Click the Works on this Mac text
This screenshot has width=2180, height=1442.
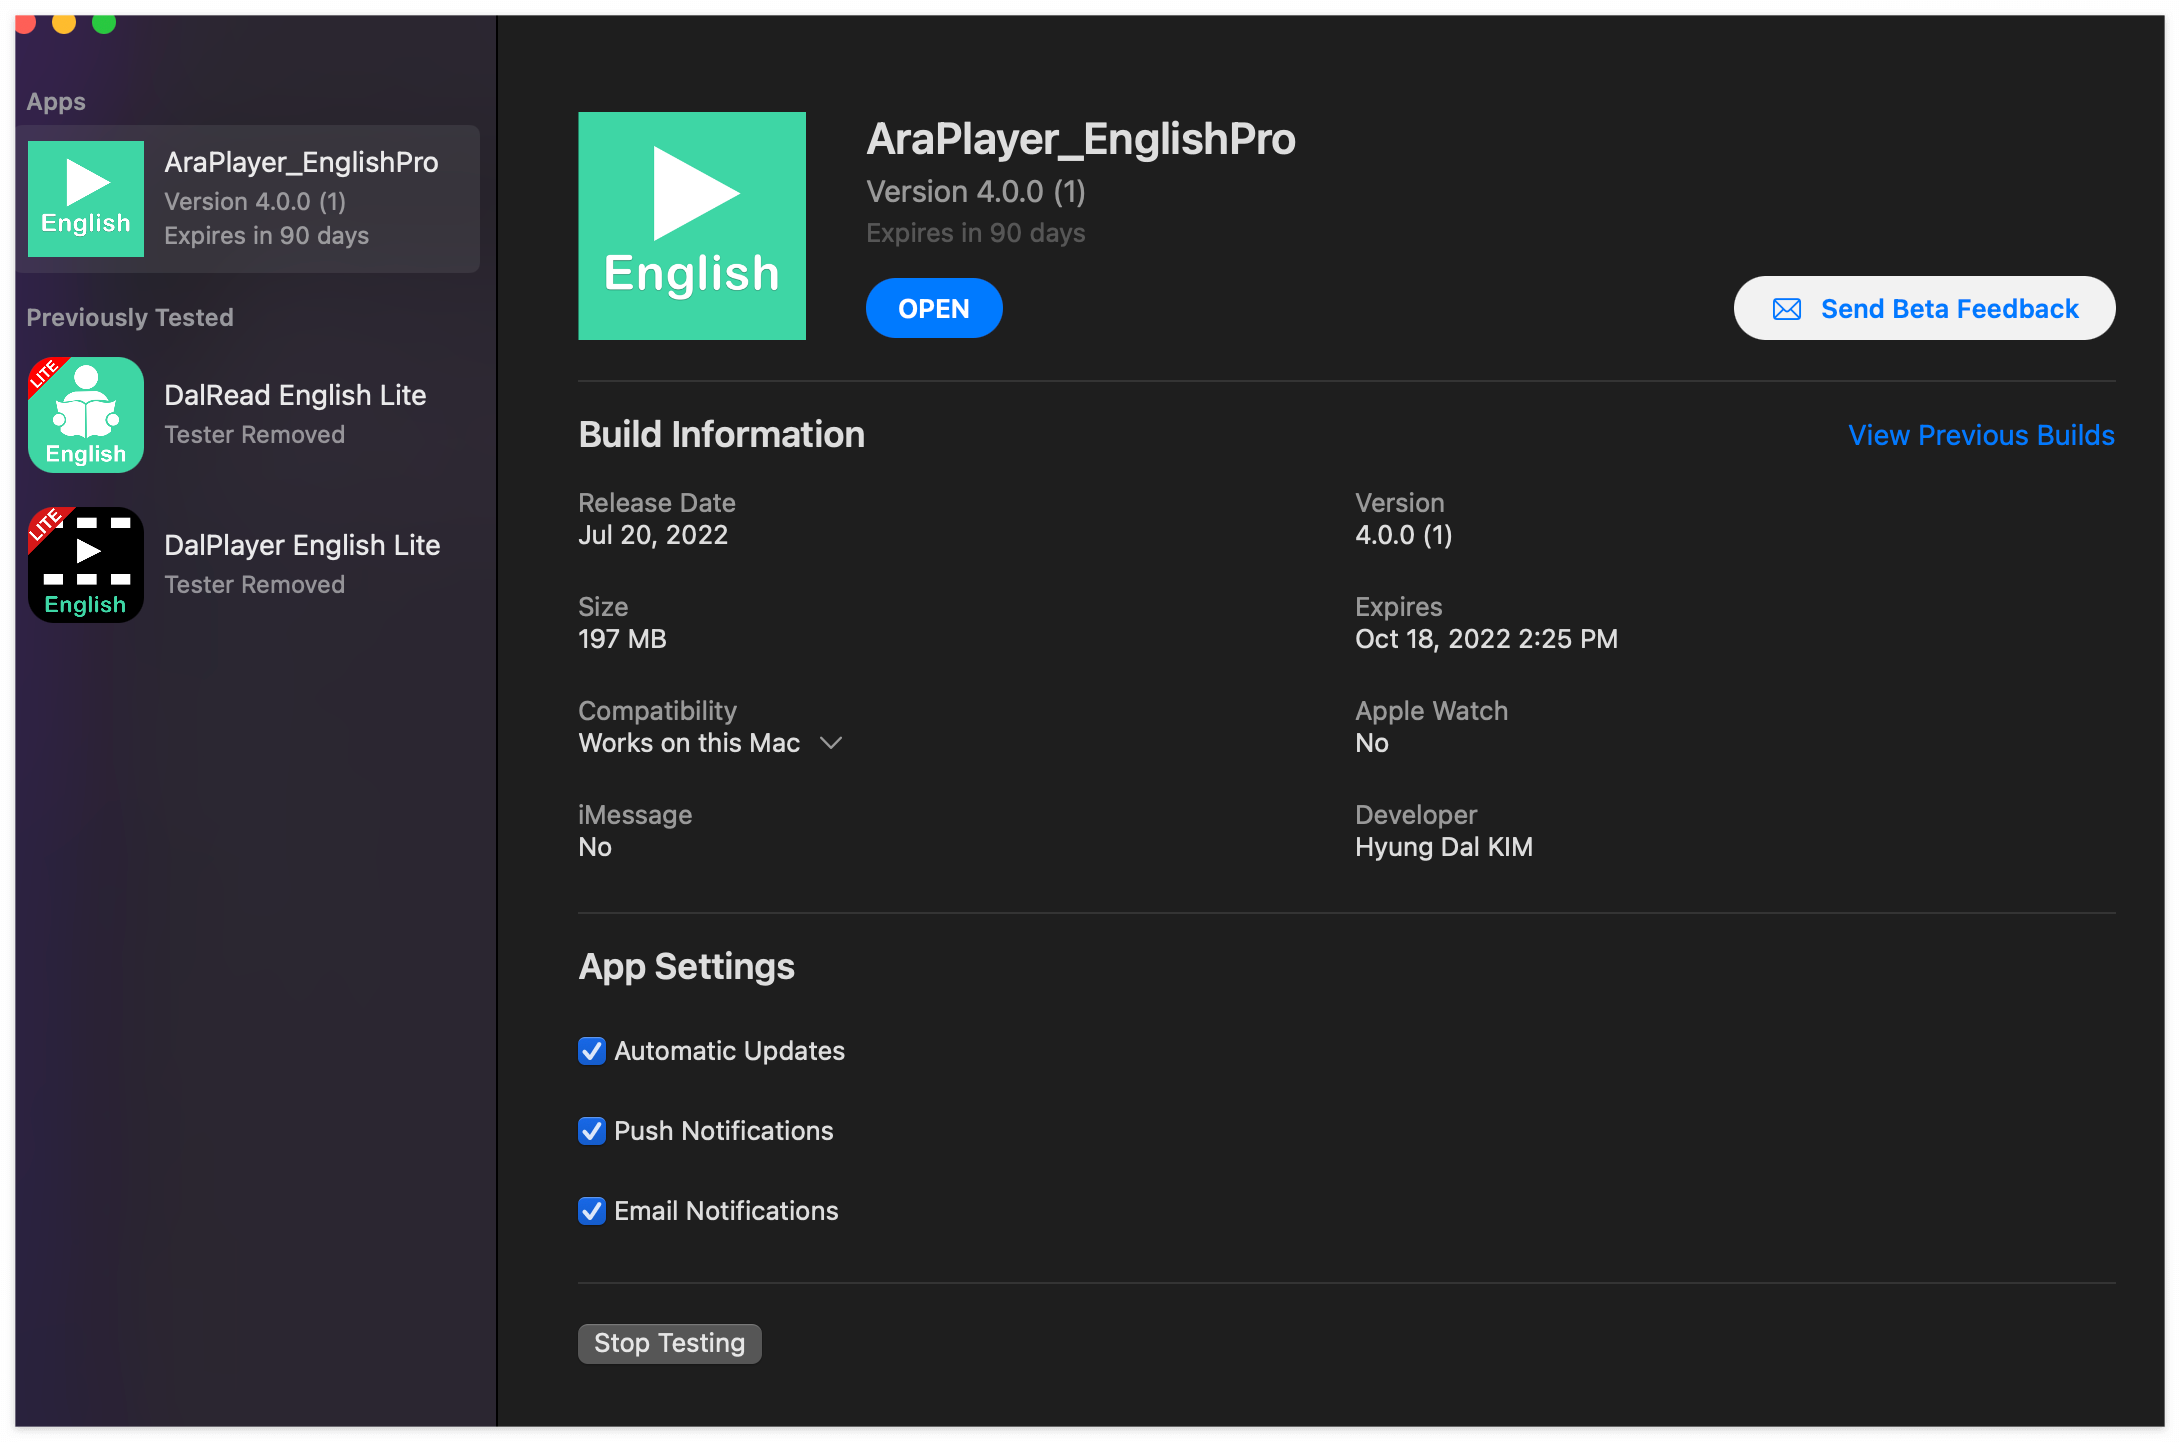(x=689, y=743)
